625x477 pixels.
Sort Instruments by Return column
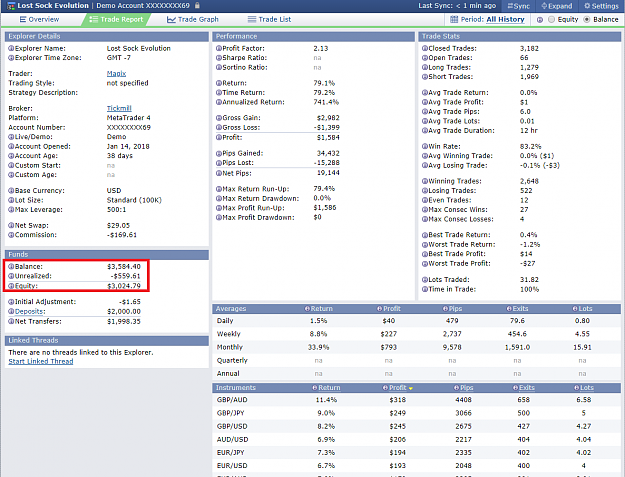point(329,387)
